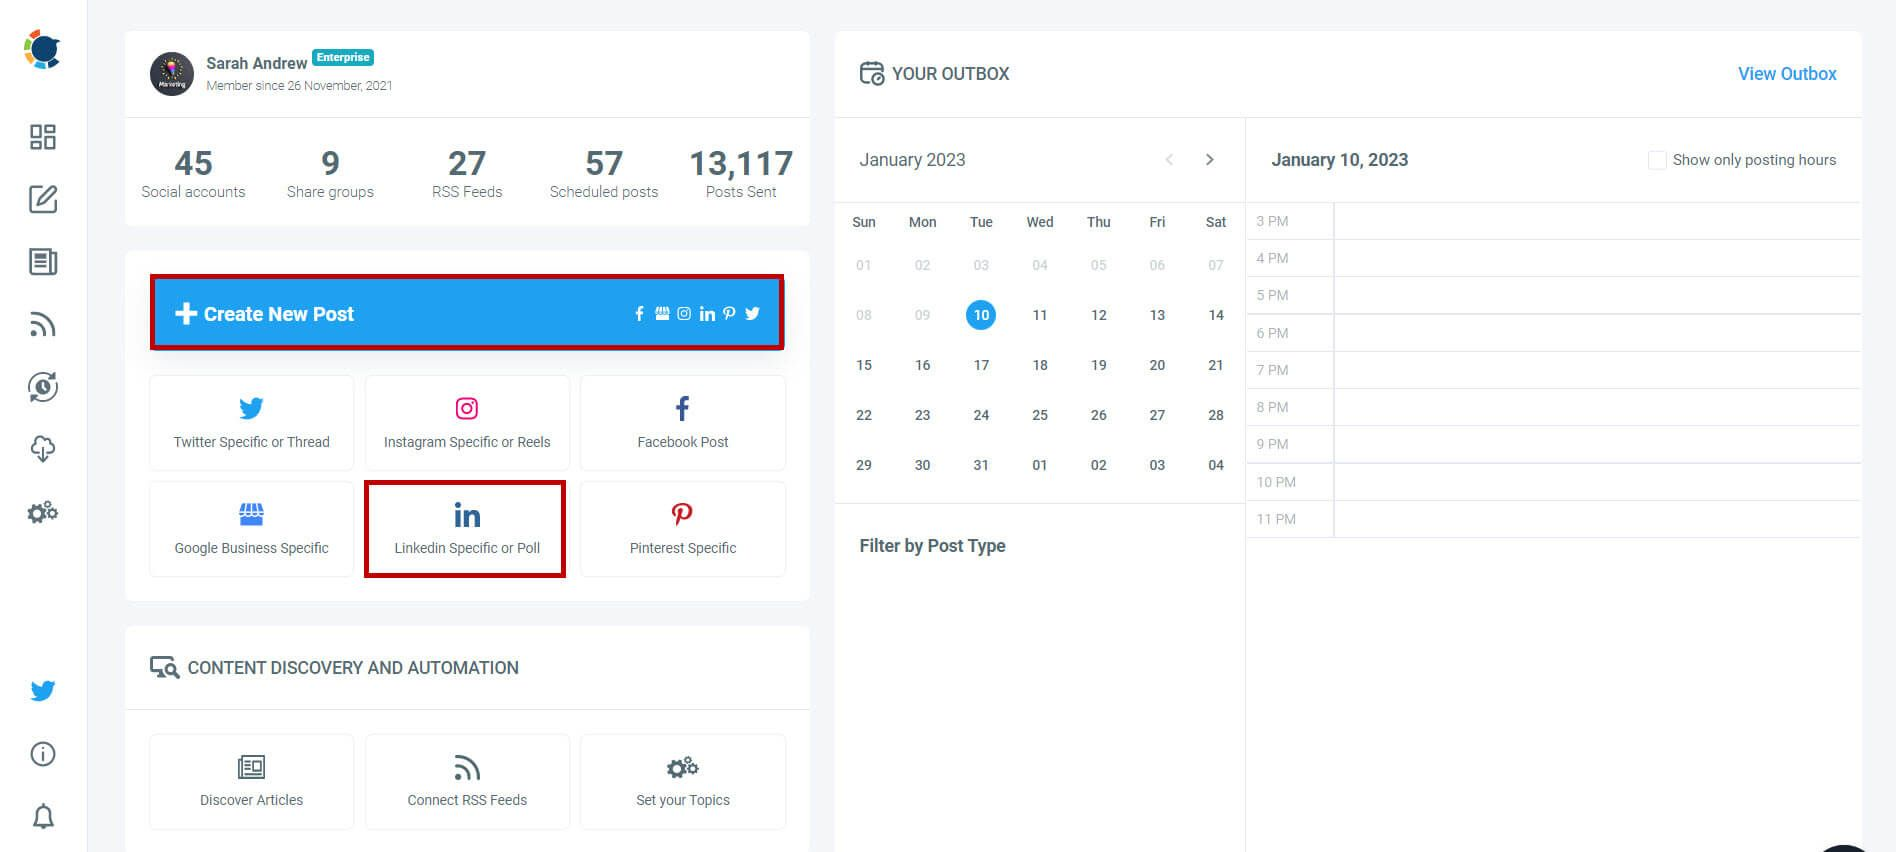The height and width of the screenshot is (852, 1896).
Task: Click Create New Post button
Action: [x=467, y=313]
